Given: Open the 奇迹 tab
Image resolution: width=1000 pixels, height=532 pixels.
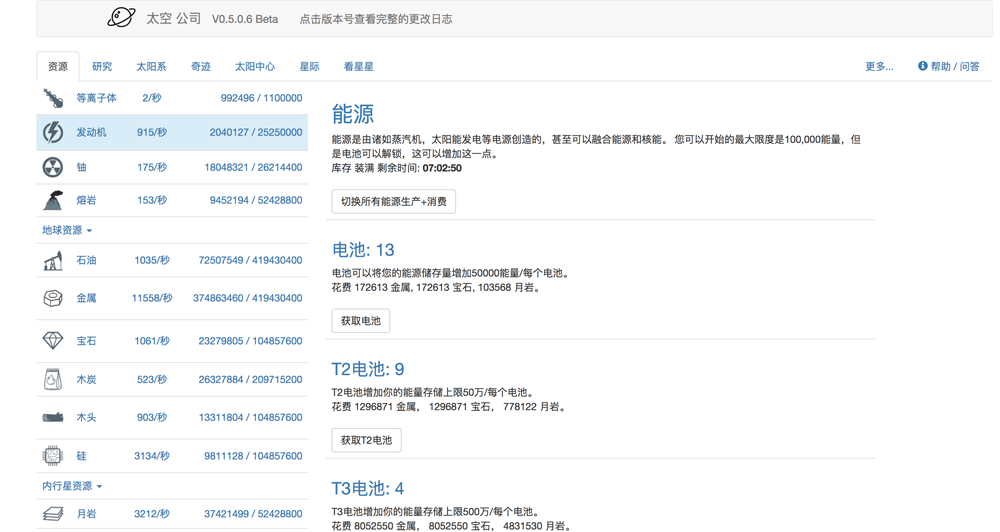Looking at the screenshot, I should pos(201,66).
